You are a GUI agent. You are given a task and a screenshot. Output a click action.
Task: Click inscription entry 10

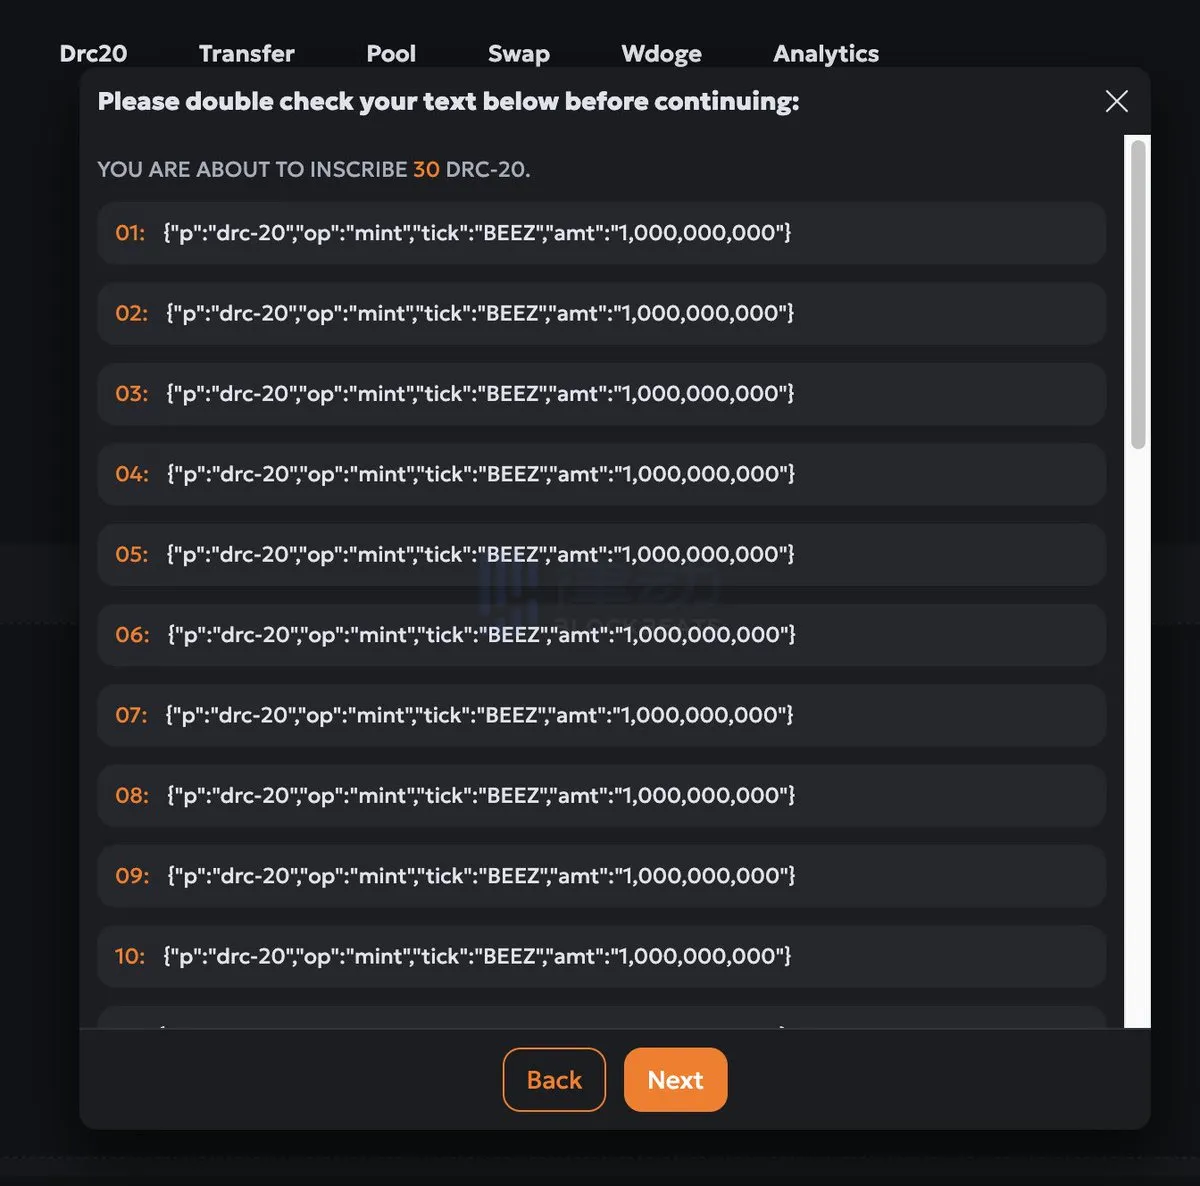[x=601, y=956]
